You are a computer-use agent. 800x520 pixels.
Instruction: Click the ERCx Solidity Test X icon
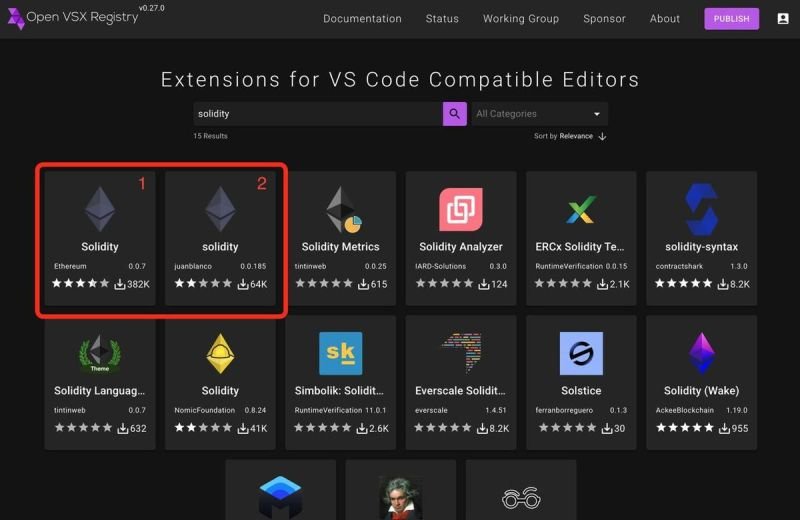click(x=581, y=210)
